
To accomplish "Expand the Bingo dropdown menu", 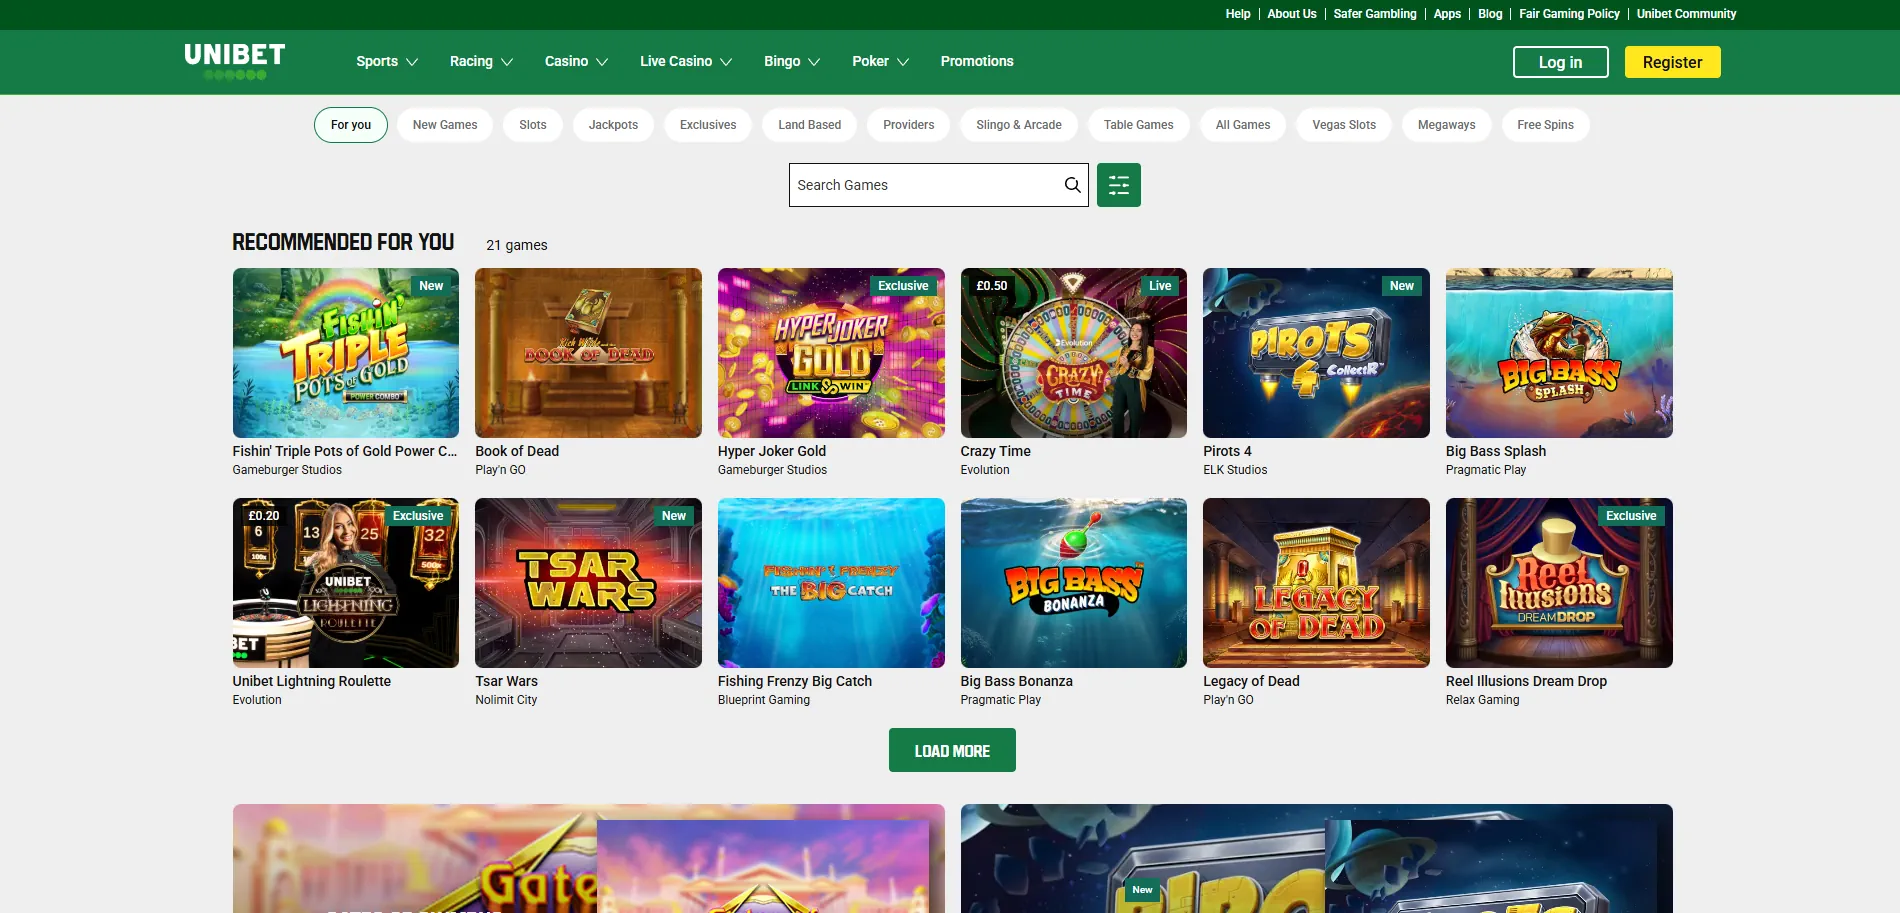I will coord(792,61).
